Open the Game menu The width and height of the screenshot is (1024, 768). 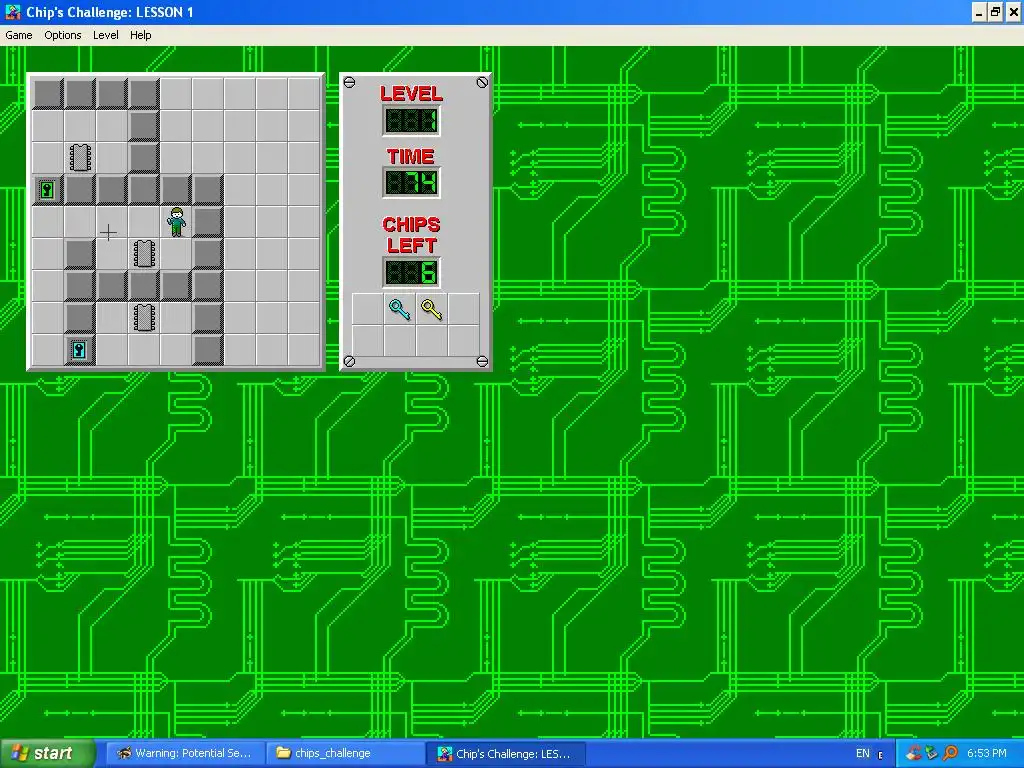coord(18,35)
